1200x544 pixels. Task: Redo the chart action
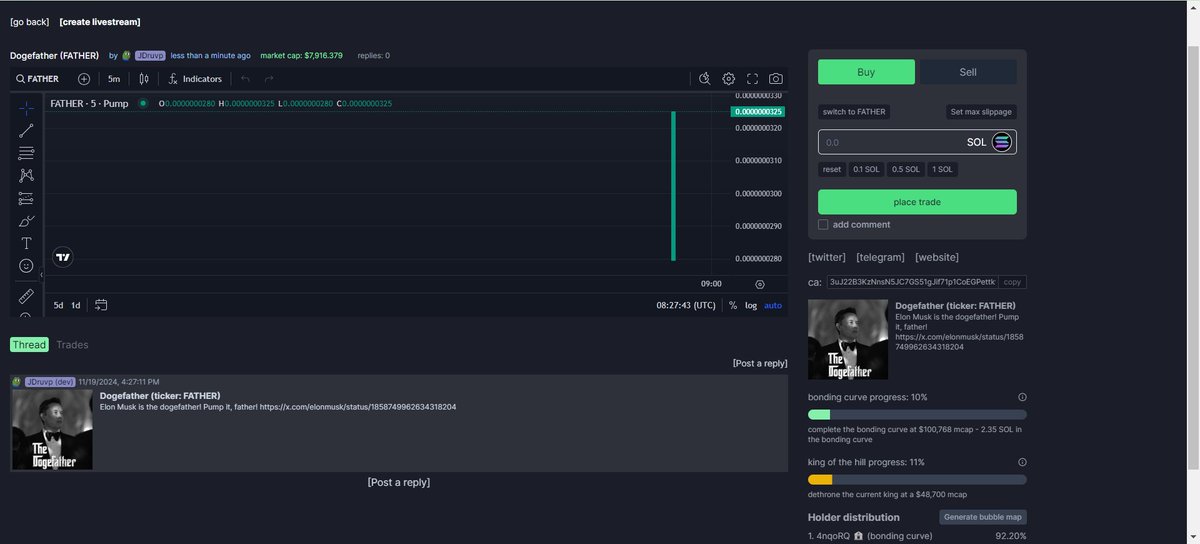[269, 79]
